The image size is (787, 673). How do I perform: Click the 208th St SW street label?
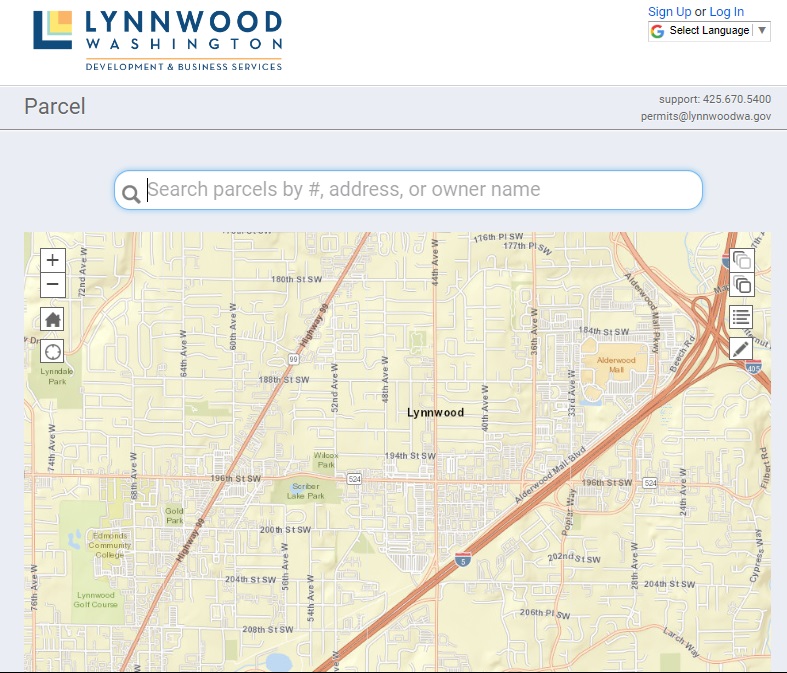tap(268, 629)
